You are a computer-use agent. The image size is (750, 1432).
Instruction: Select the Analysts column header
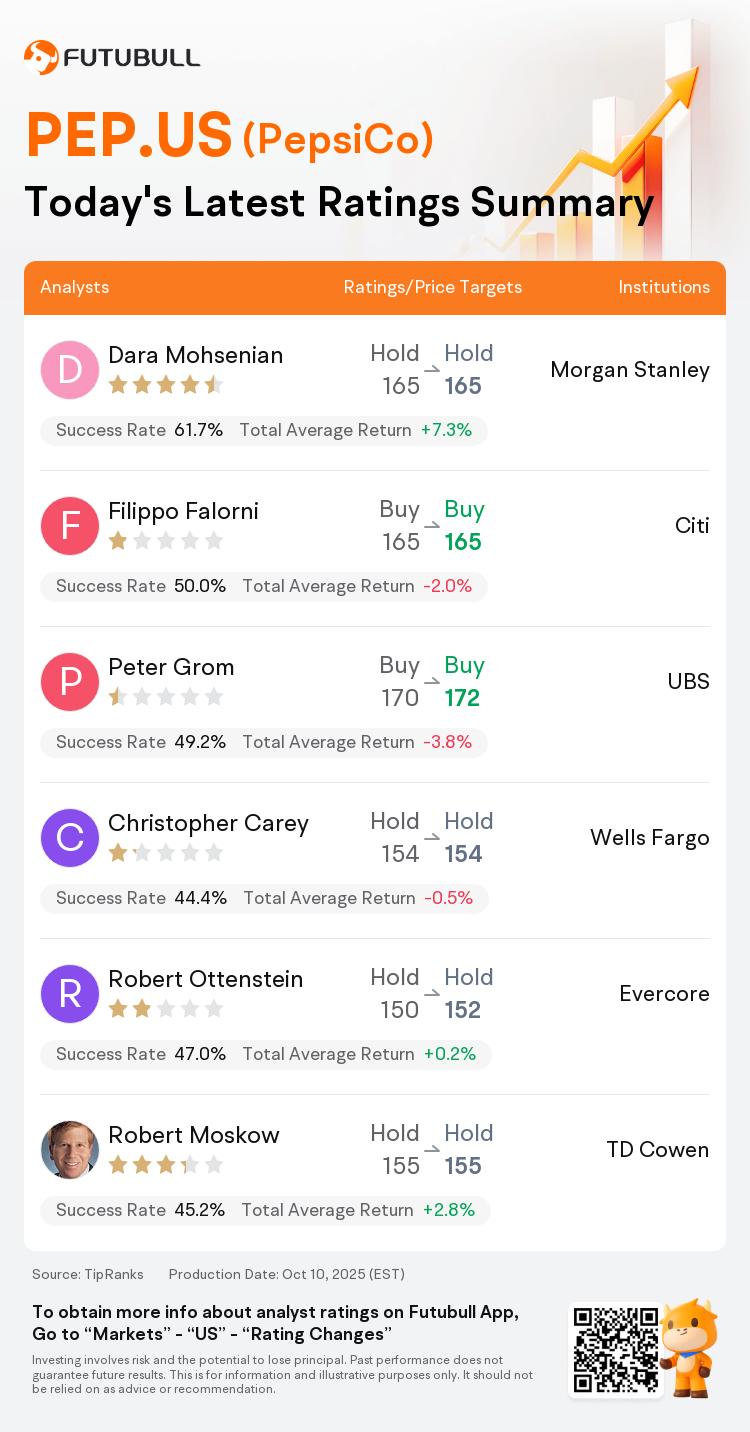(75, 287)
